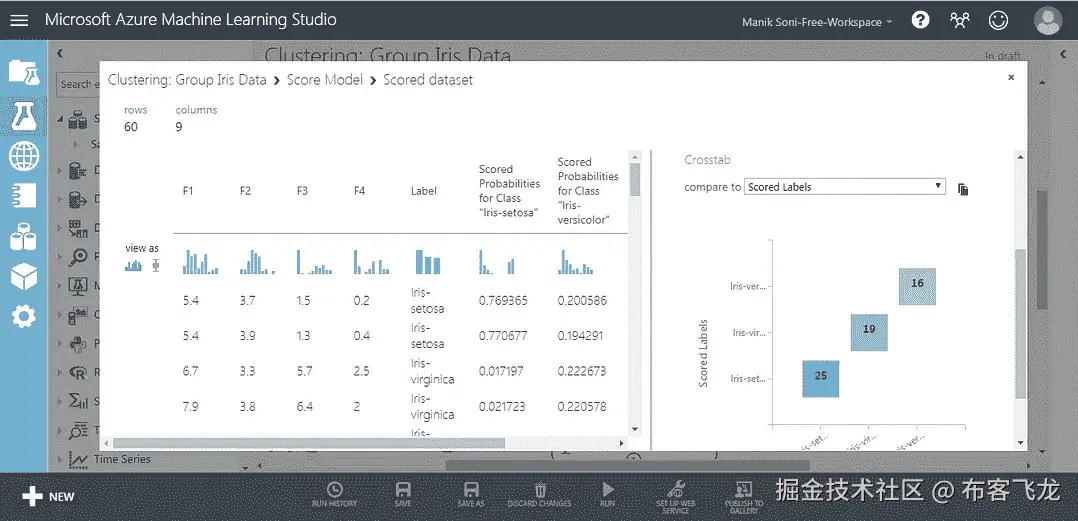This screenshot has width=1078, height=521.
Task: Open the community people icon
Action: click(960, 20)
